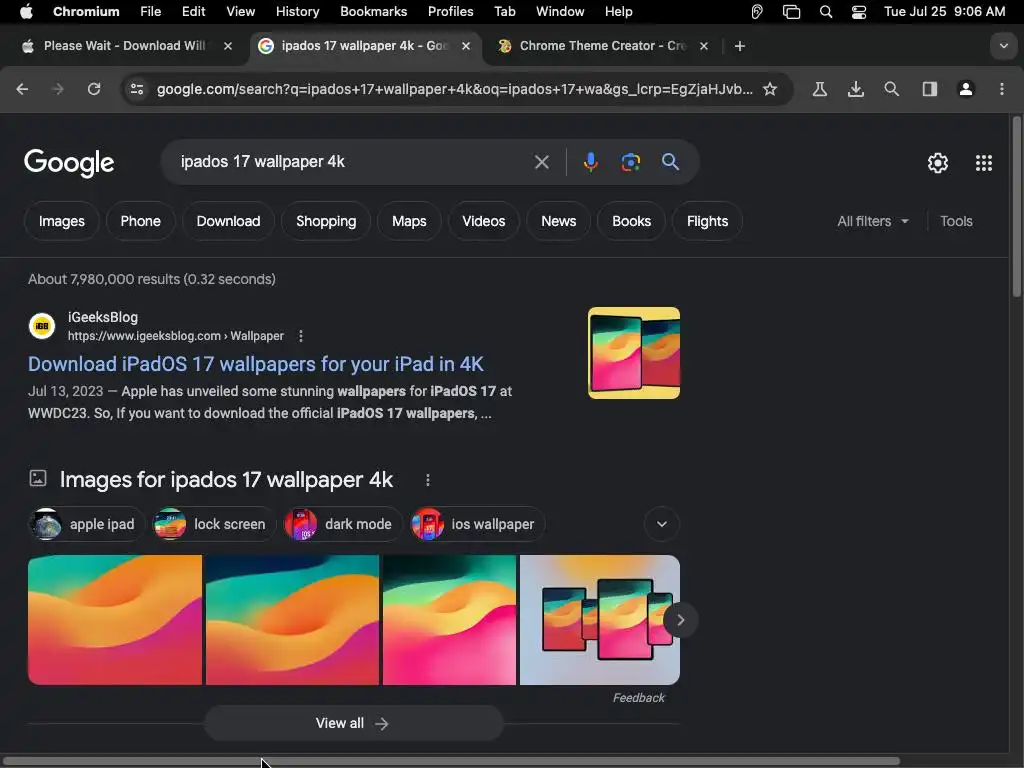Open the All filters dropdown

[872, 221]
